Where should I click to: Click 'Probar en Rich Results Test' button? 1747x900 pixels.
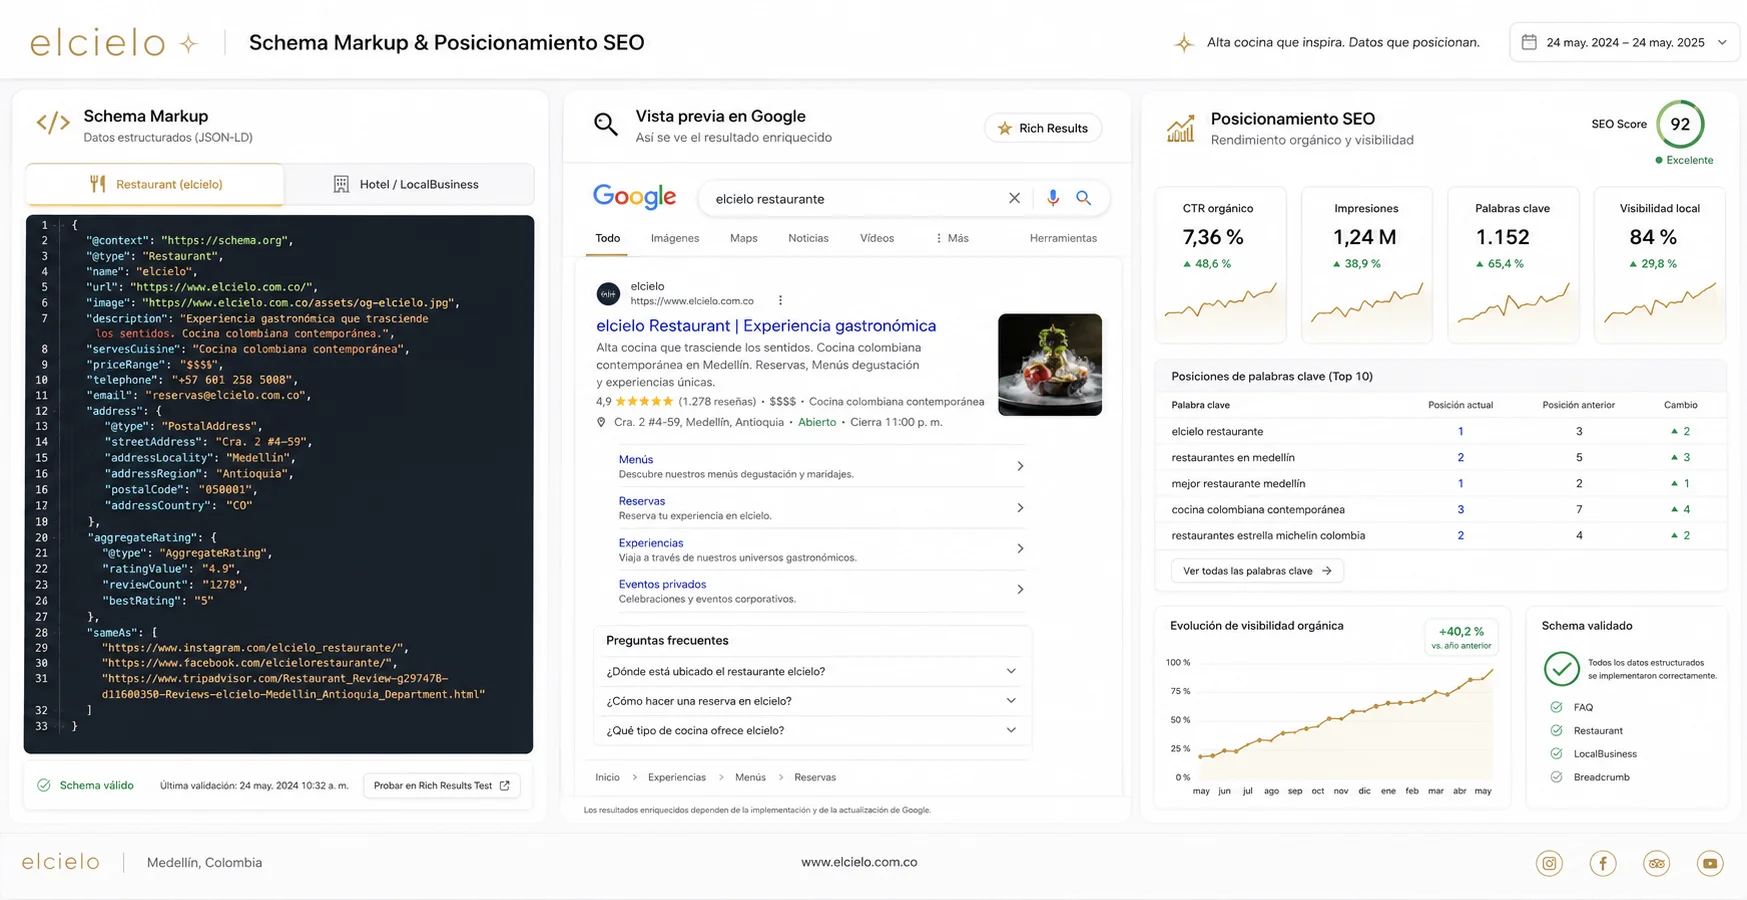pyautogui.click(x=442, y=785)
